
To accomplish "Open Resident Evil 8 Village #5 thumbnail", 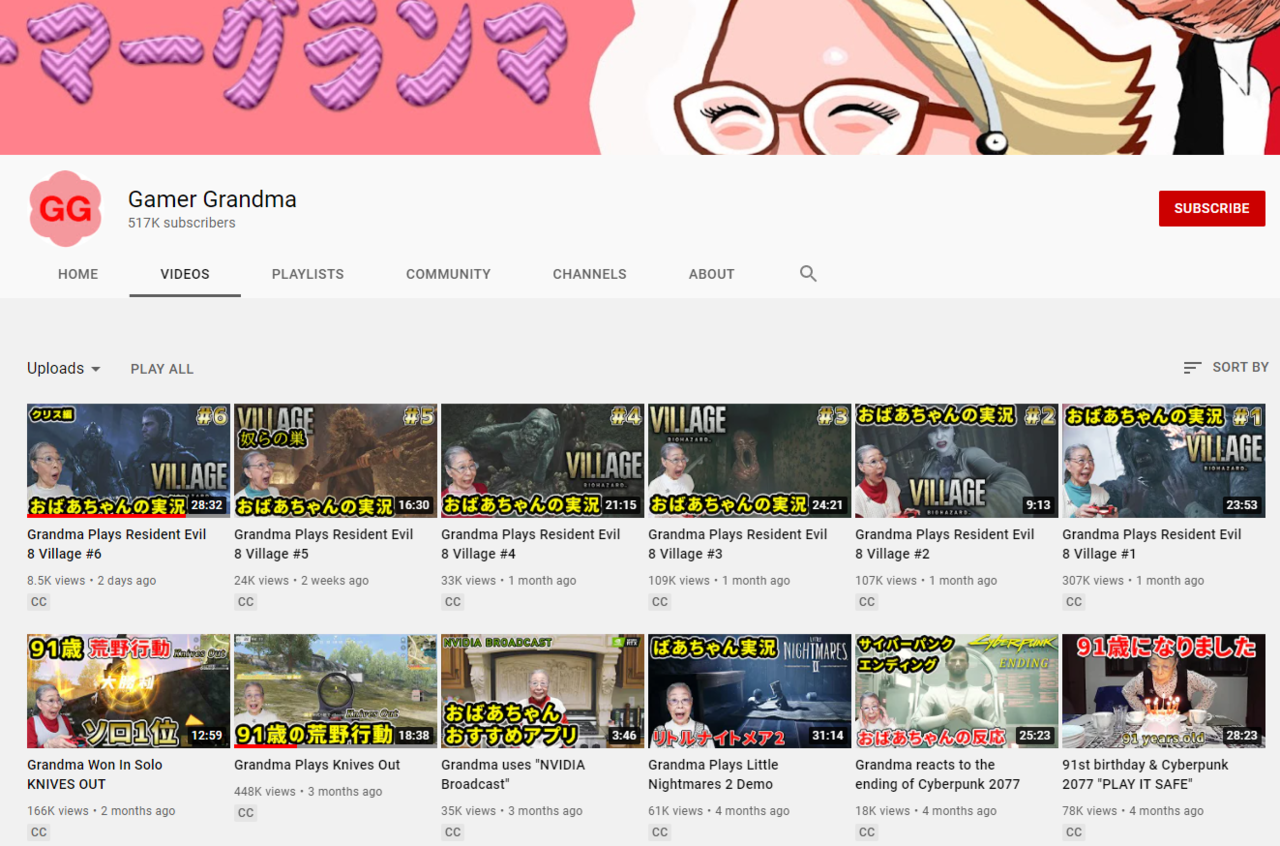I will [x=335, y=460].
